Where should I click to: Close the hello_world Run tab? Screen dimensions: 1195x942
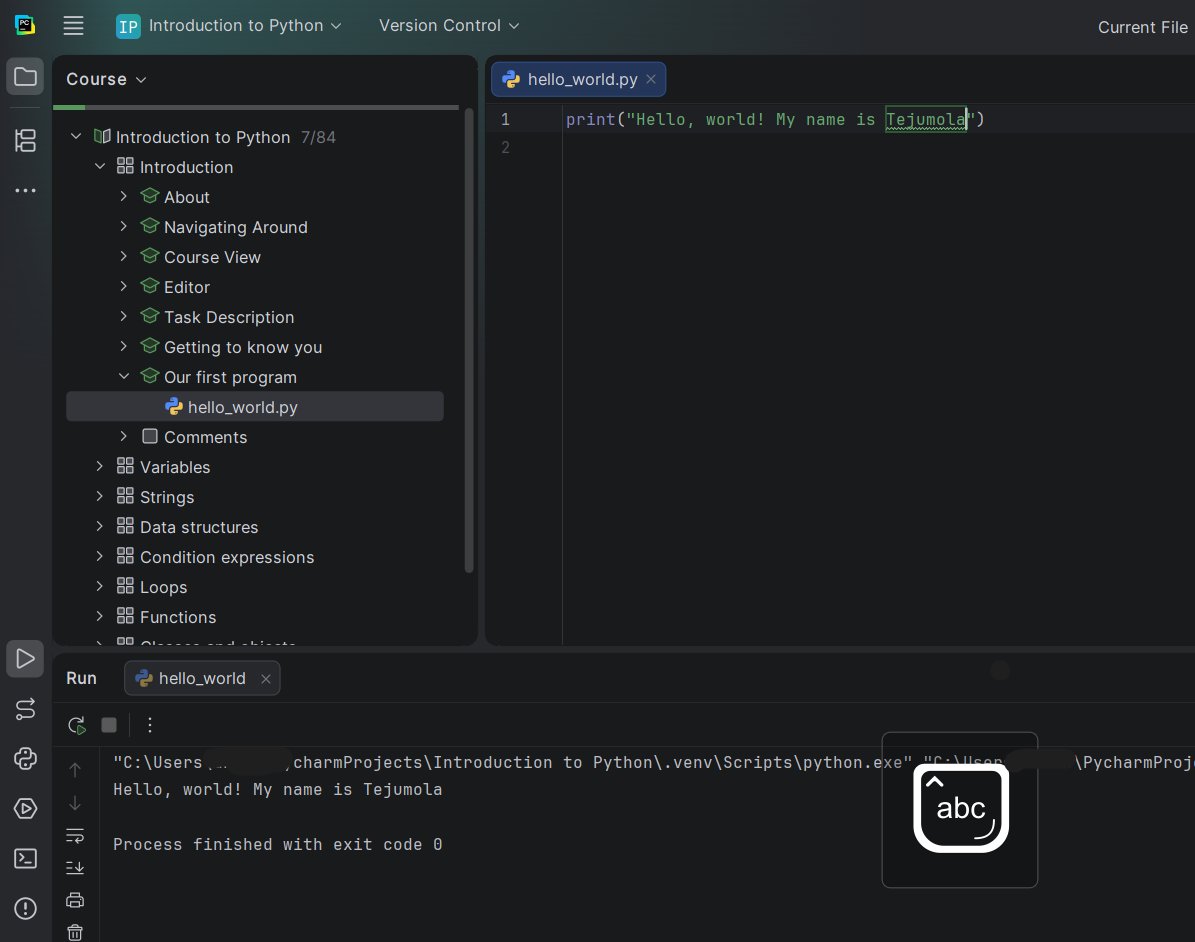click(x=266, y=679)
